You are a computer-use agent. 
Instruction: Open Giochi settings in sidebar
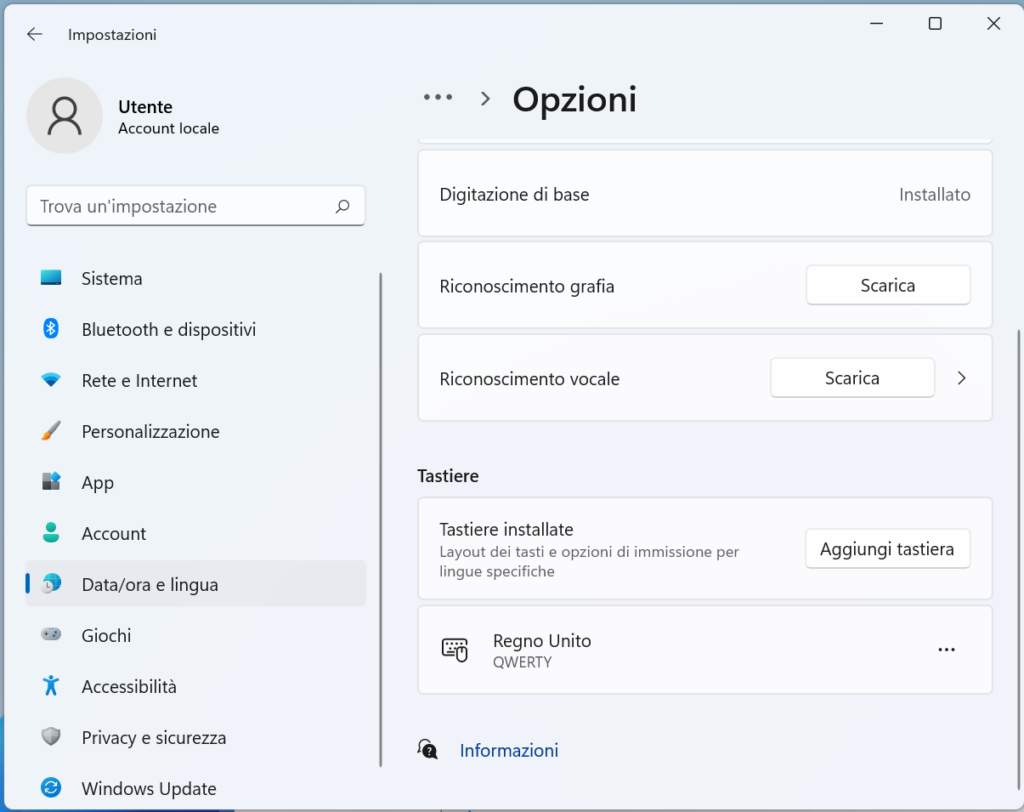coord(108,635)
